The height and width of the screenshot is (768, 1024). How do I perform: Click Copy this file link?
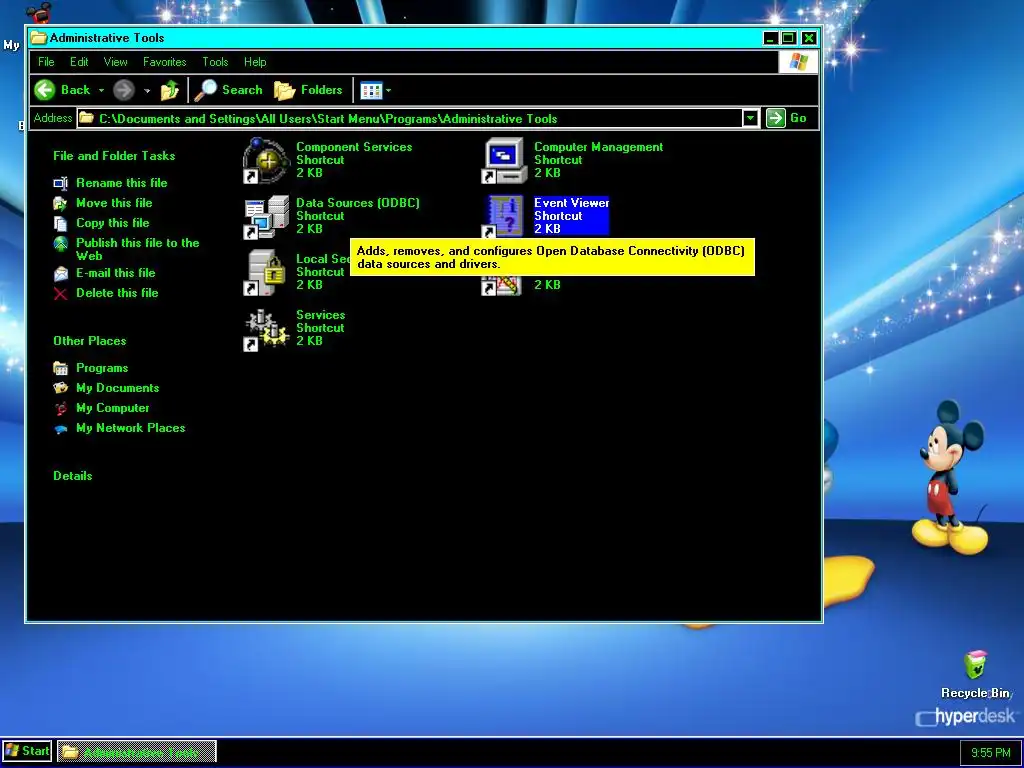click(x=112, y=223)
